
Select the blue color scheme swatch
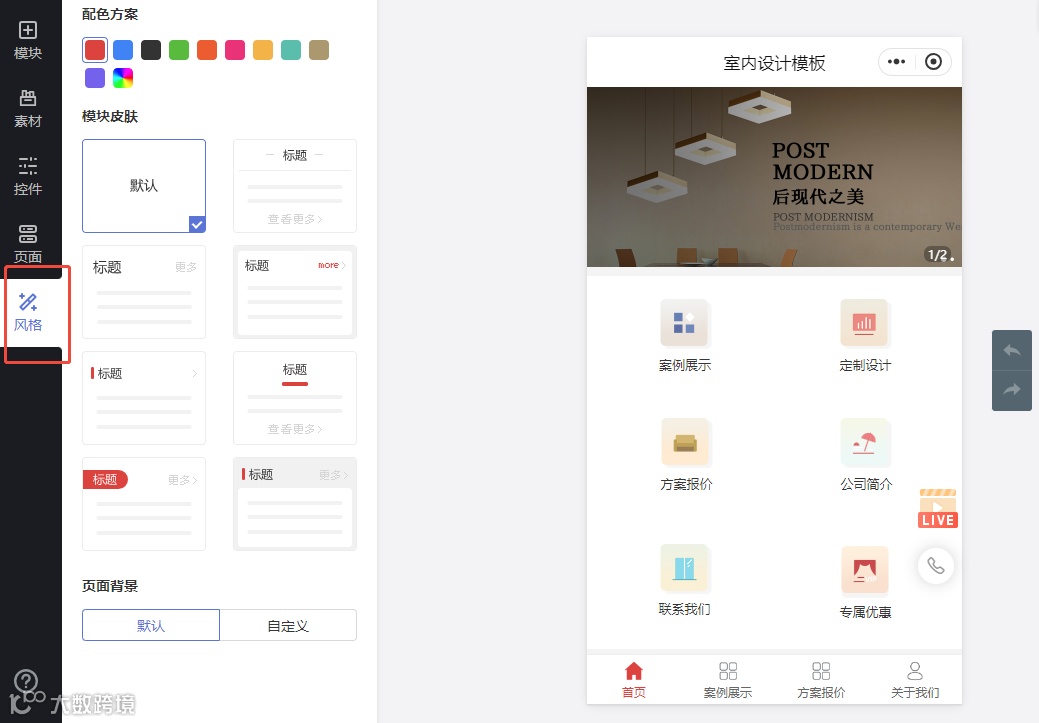pyautogui.click(x=123, y=50)
